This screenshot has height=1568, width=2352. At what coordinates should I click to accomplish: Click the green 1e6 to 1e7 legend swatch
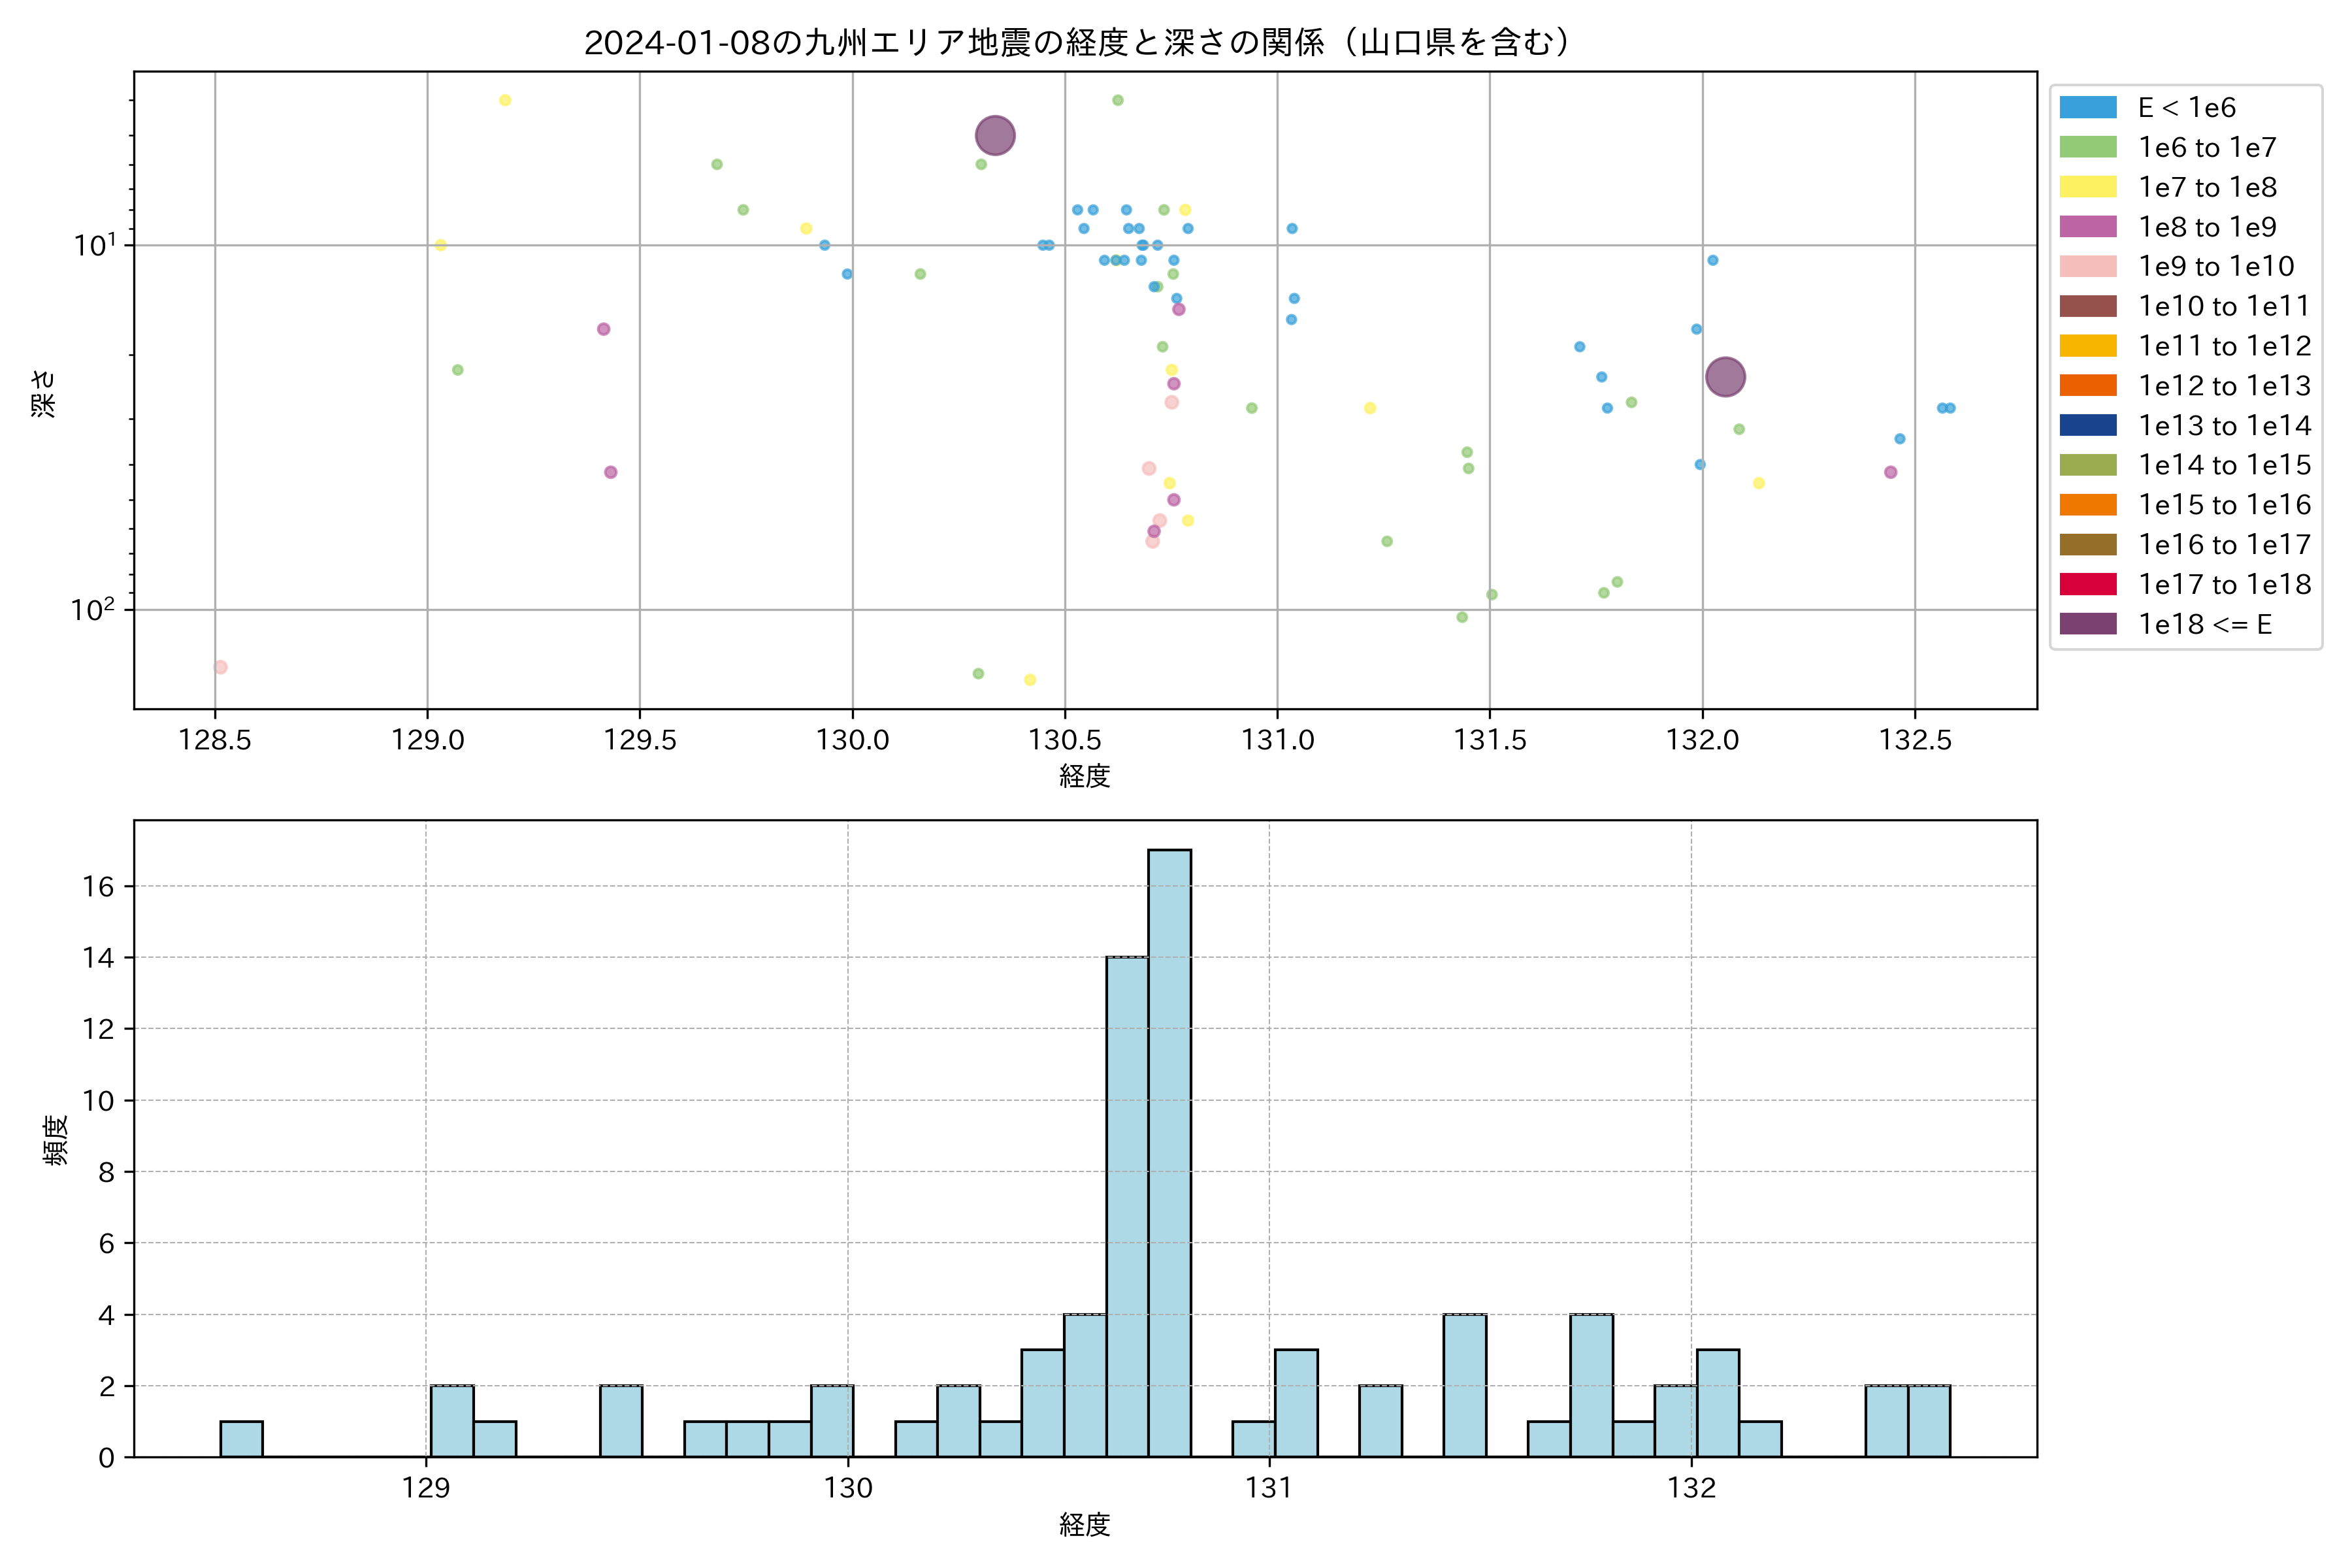click(x=2088, y=147)
